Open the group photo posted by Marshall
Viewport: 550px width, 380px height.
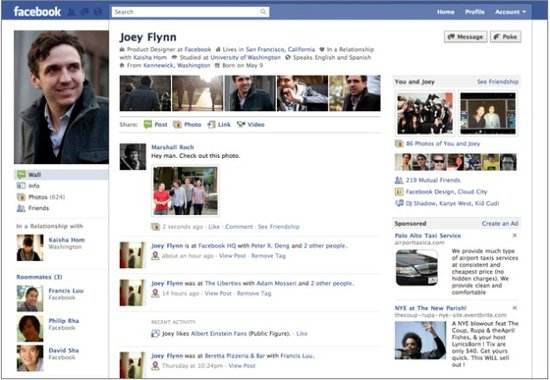coord(186,191)
